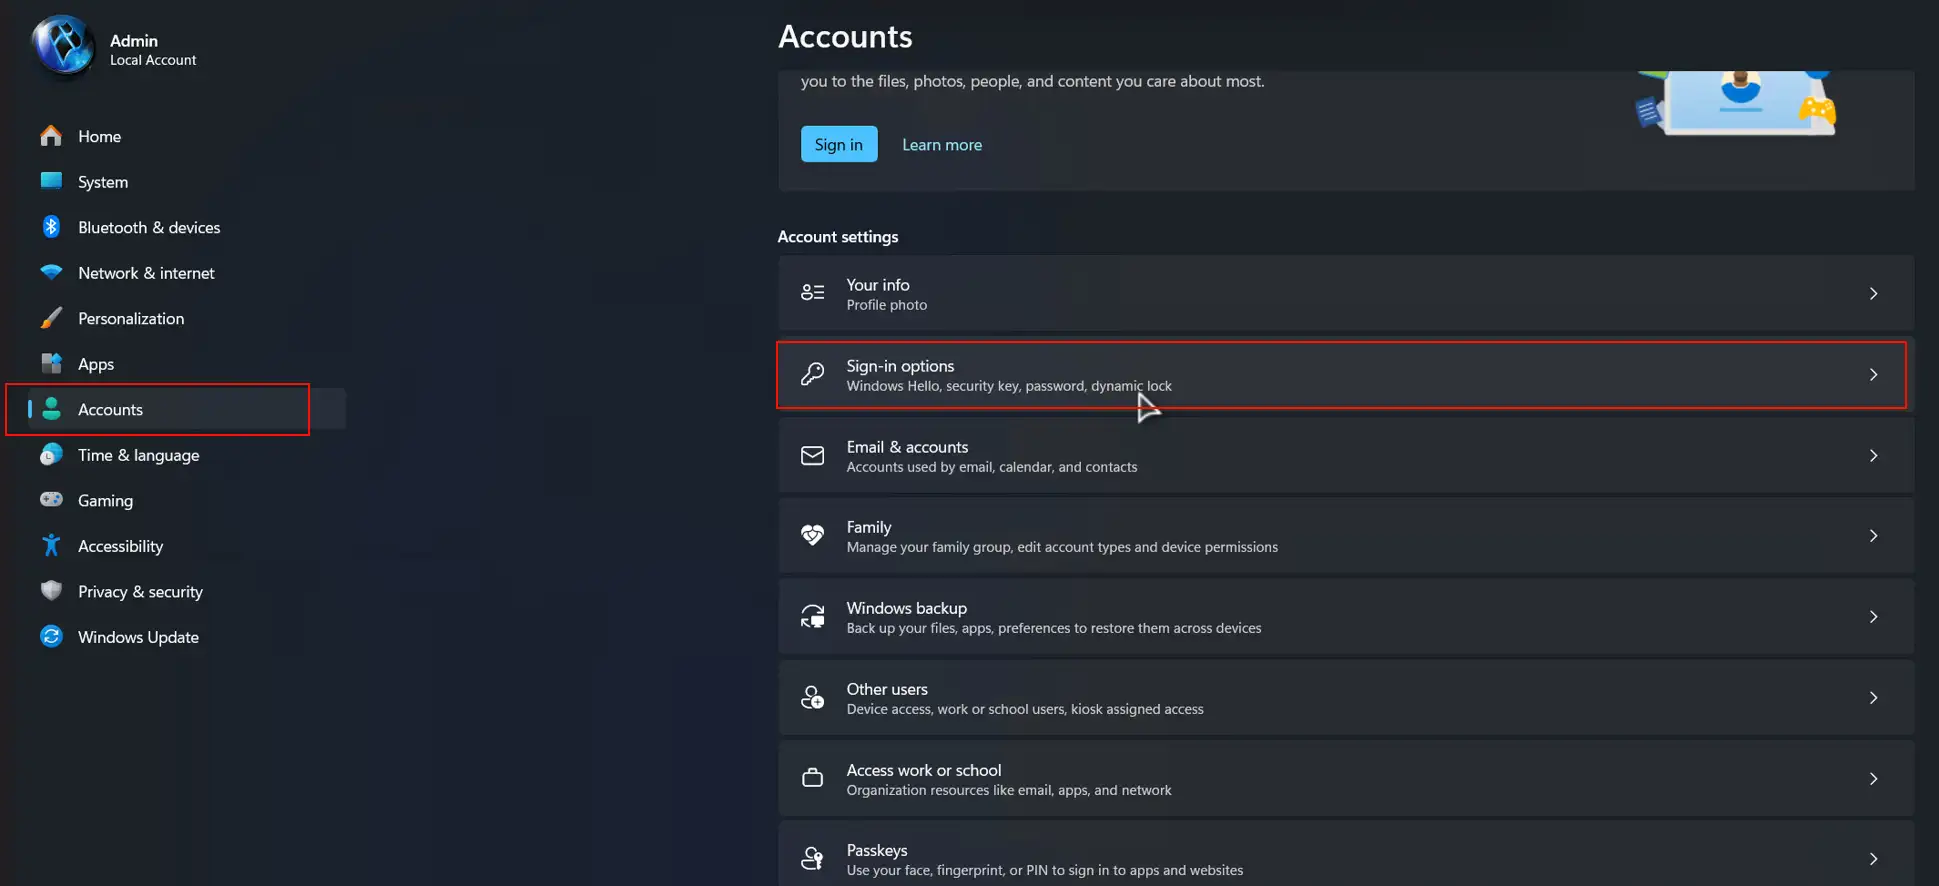Click the account illustration graphic
The width and height of the screenshot is (1939, 886).
(x=1736, y=102)
